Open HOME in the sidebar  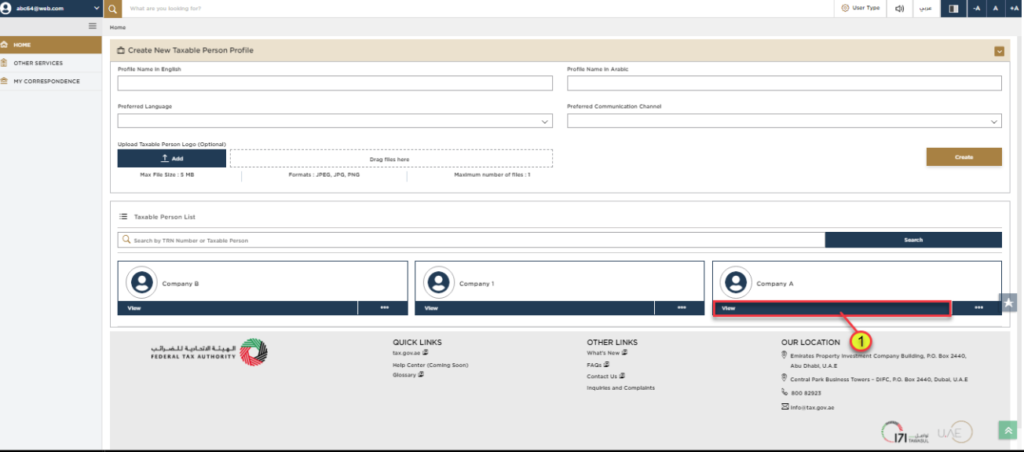[51, 45]
